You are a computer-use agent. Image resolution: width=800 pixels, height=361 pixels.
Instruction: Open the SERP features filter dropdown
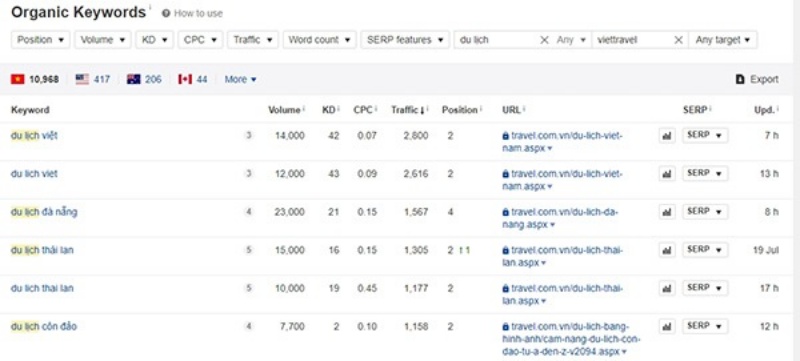click(x=405, y=40)
